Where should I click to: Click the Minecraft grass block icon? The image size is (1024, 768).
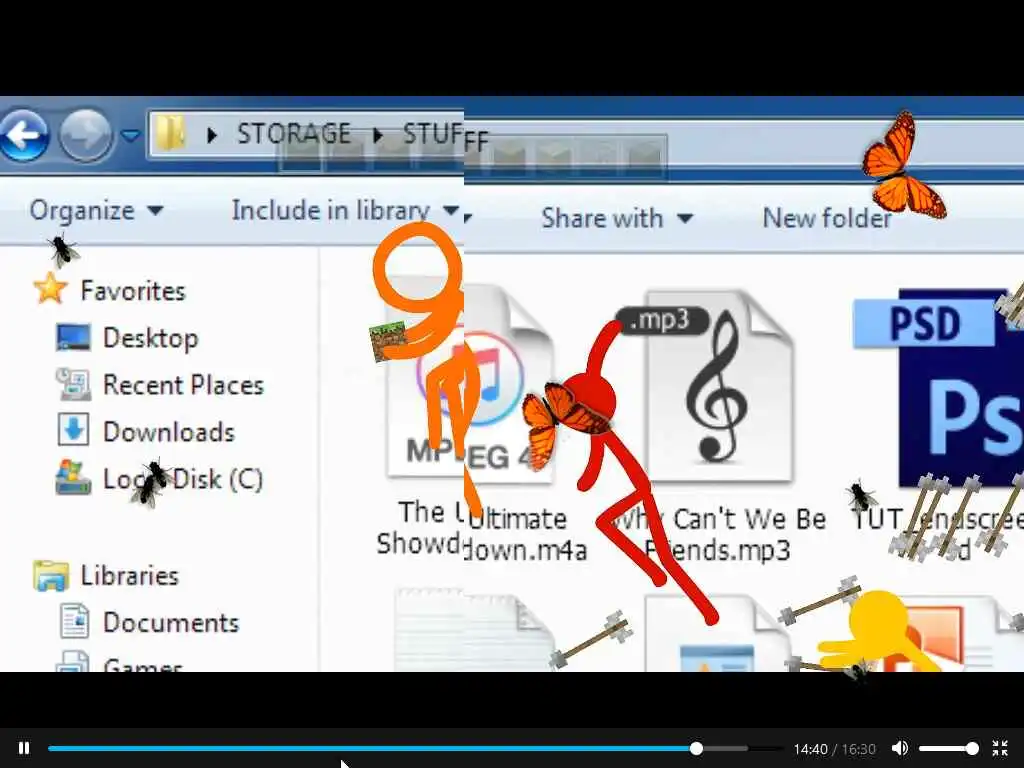(388, 342)
